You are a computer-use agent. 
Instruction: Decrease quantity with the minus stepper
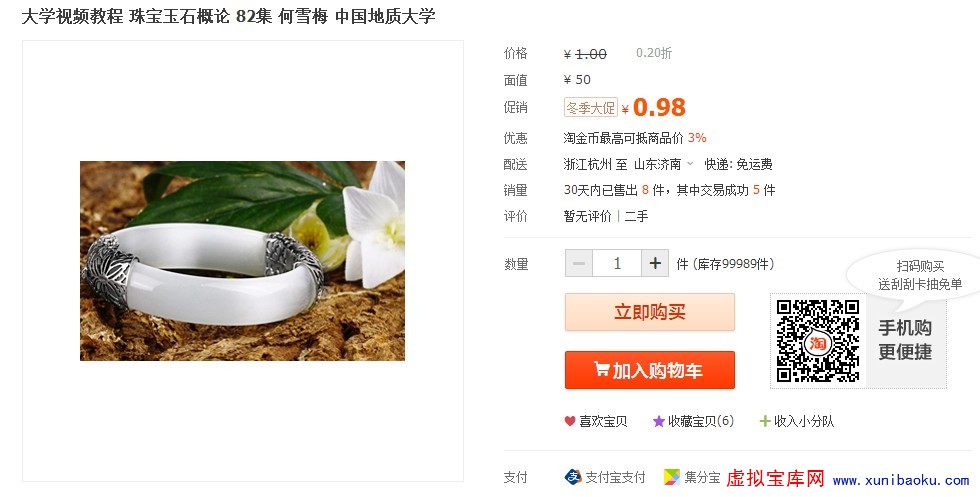579,264
